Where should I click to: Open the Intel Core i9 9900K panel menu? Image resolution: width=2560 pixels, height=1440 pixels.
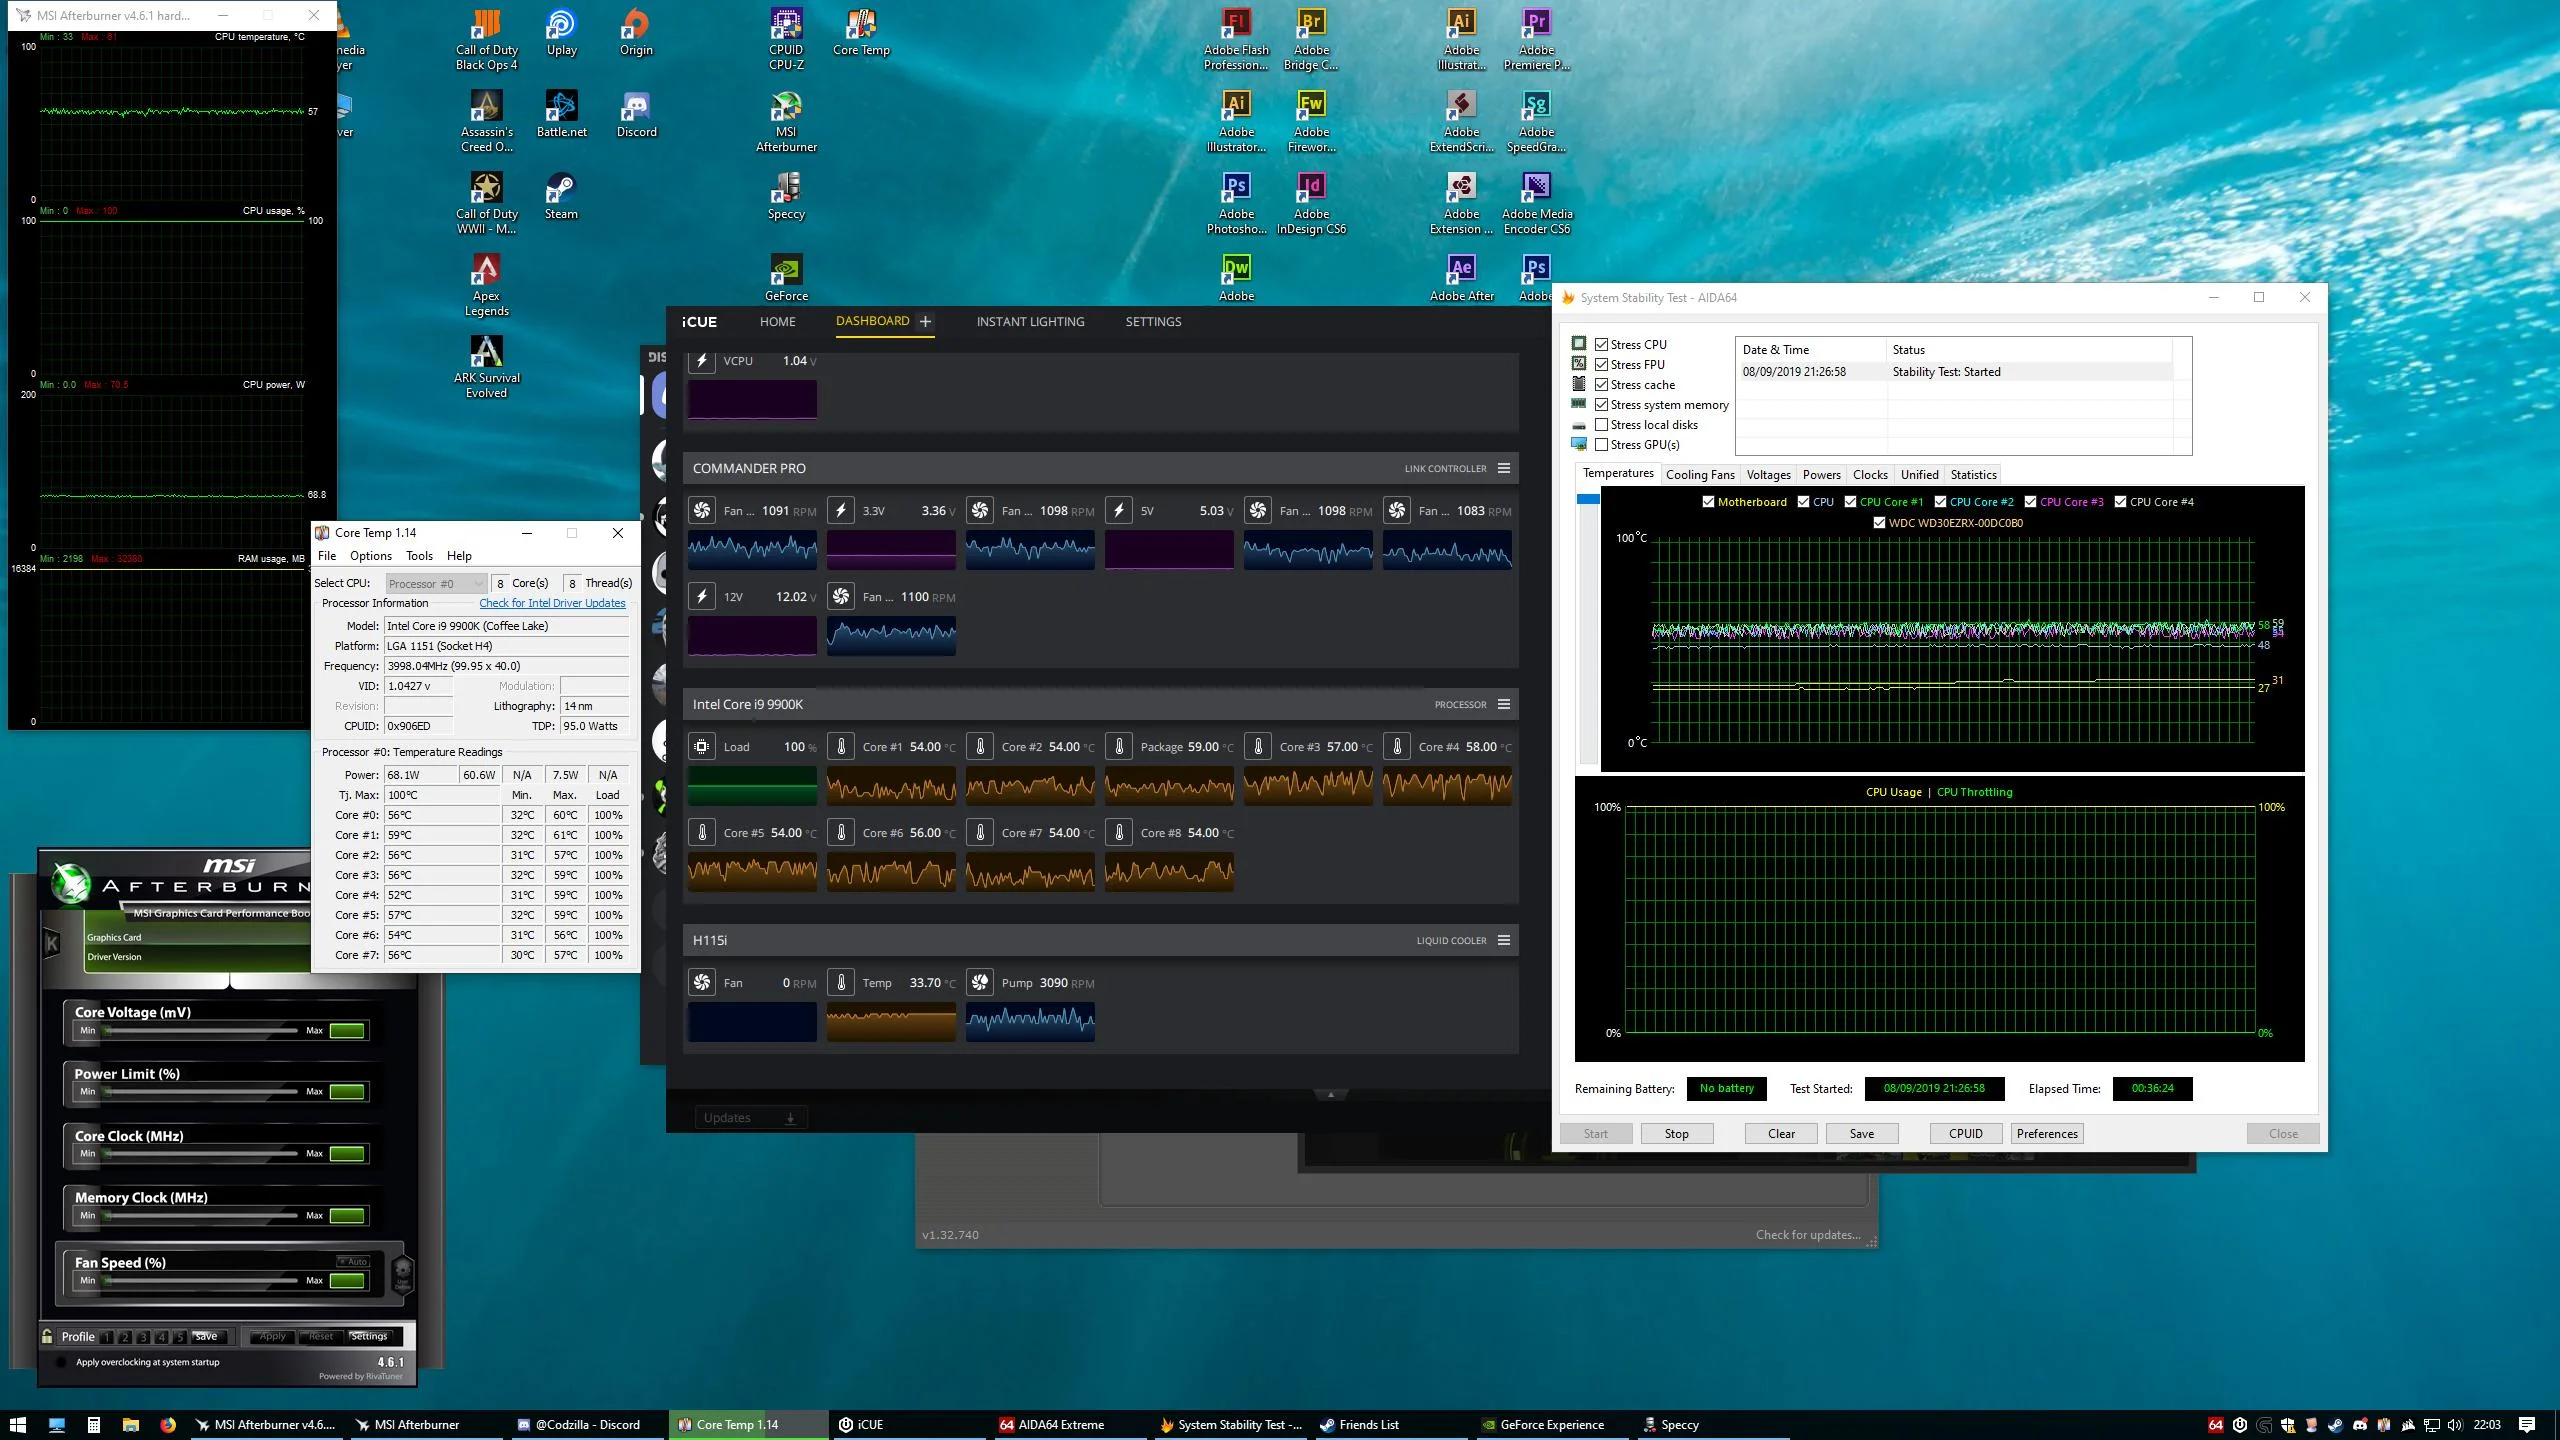1503,704
